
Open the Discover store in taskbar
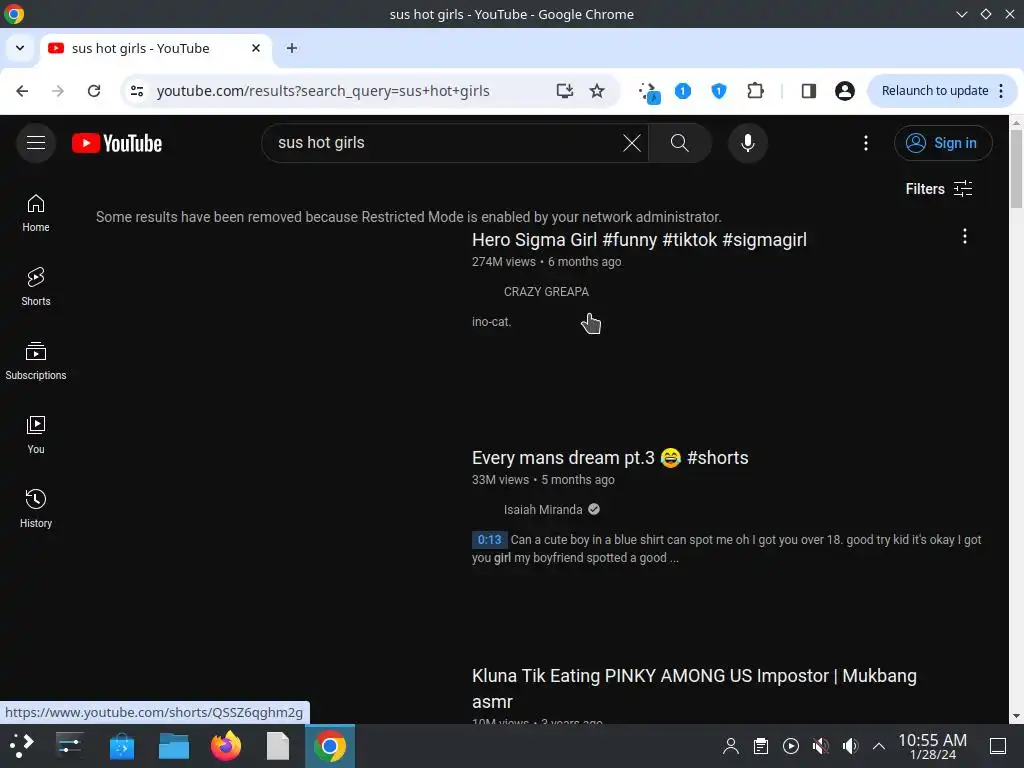tap(121, 746)
